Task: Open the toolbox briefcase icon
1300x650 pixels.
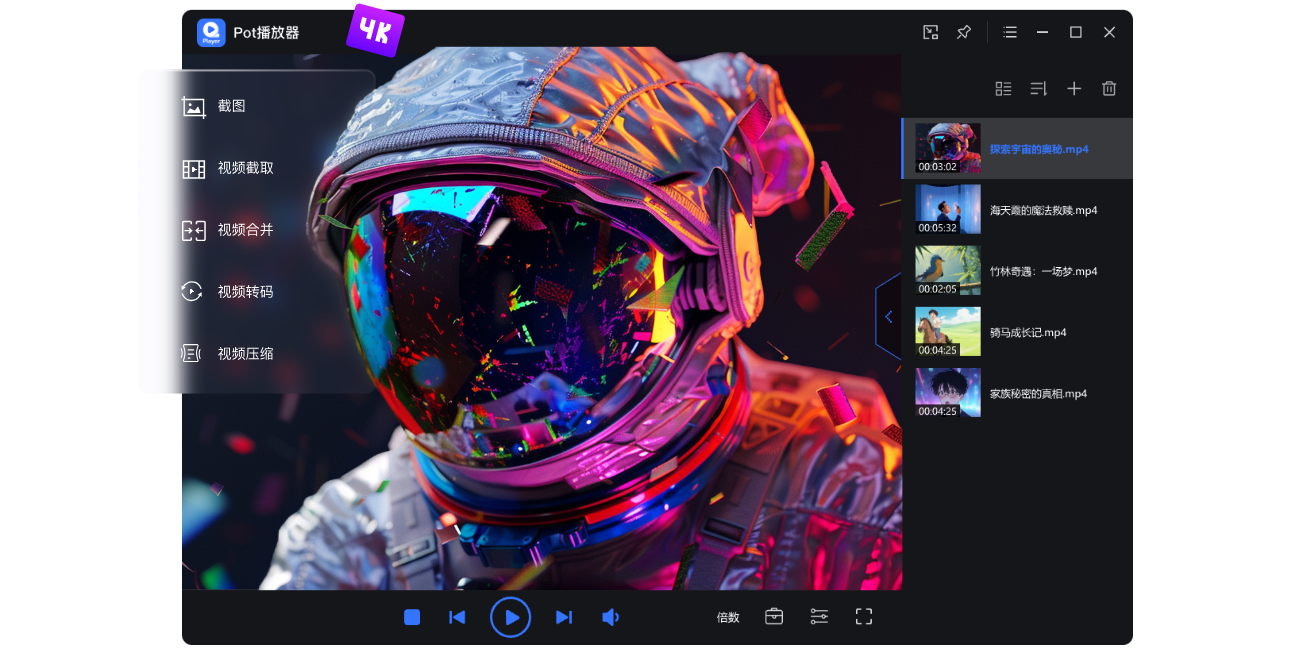Action: 774,617
